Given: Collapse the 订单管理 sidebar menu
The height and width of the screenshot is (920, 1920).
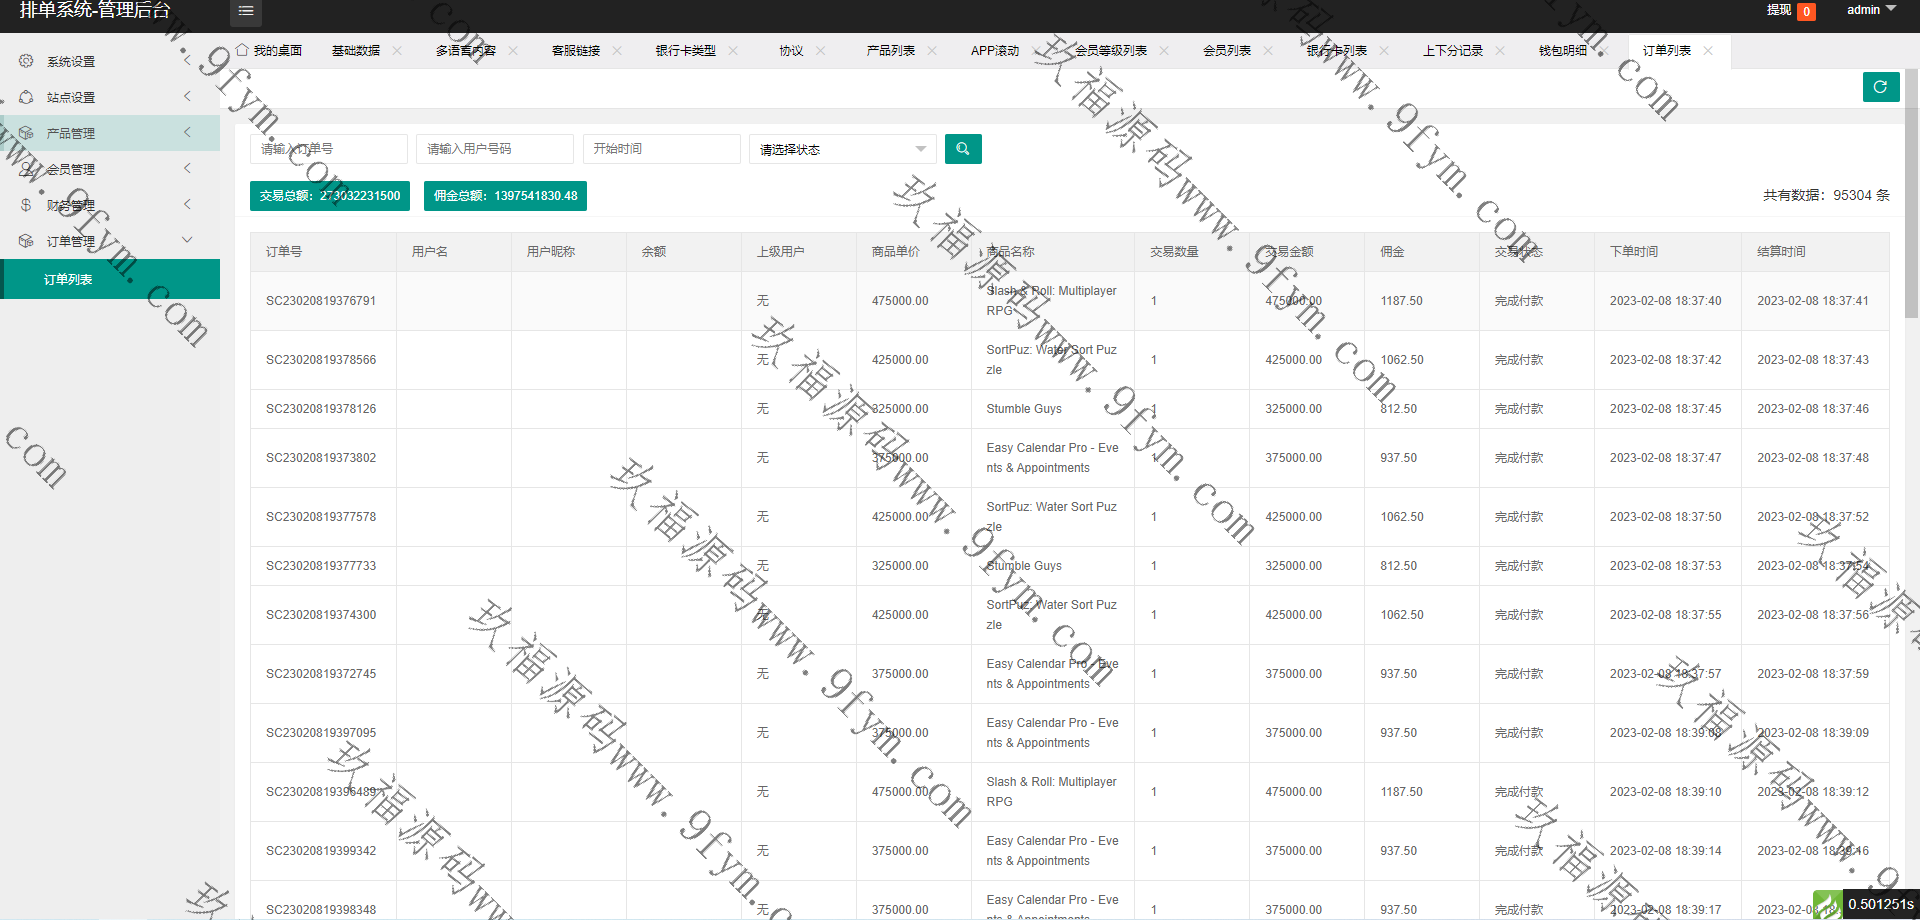Looking at the screenshot, I should [x=187, y=241].
